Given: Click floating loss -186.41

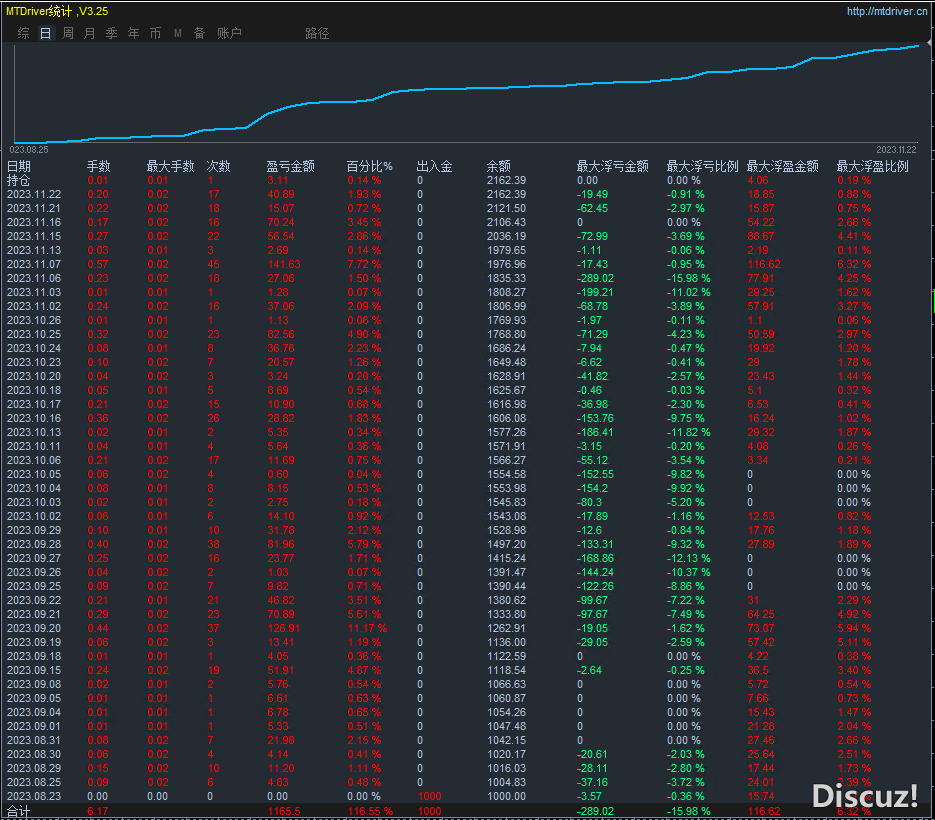Looking at the screenshot, I should click(595, 432).
